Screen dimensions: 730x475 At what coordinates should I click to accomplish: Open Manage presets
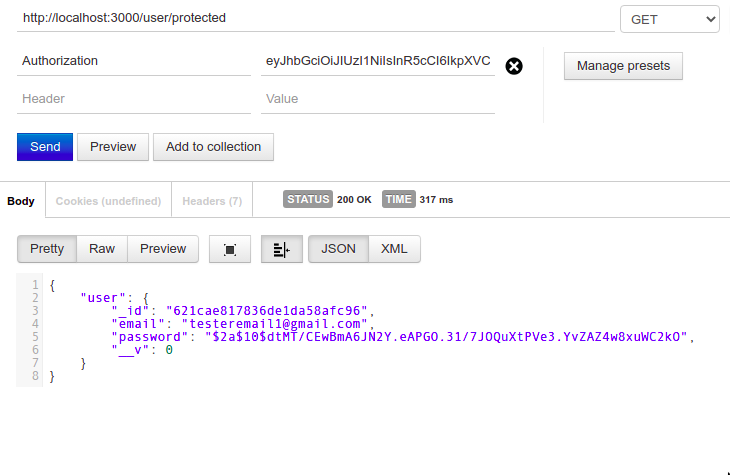[623, 67]
